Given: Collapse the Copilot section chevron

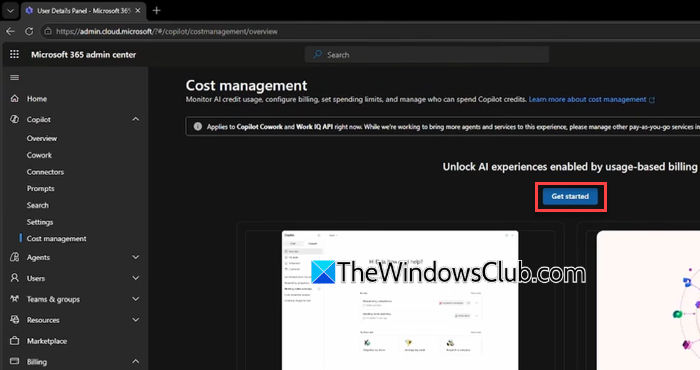Looking at the screenshot, I should point(136,119).
